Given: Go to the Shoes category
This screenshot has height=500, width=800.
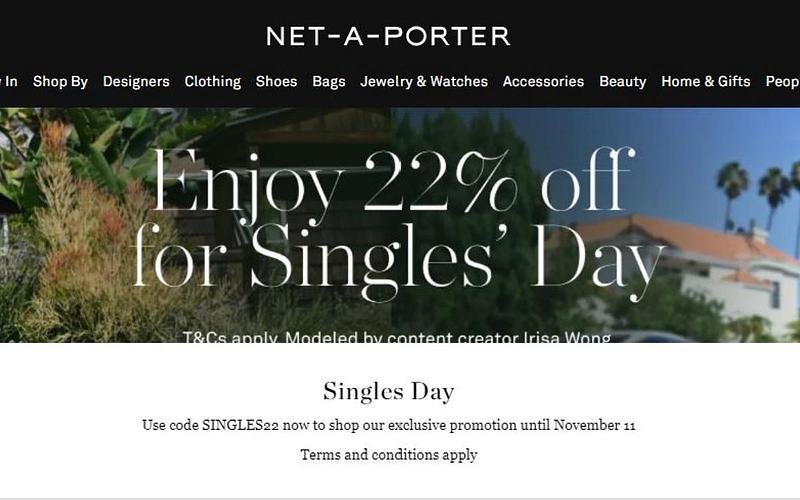Looking at the screenshot, I should pyautogui.click(x=276, y=82).
